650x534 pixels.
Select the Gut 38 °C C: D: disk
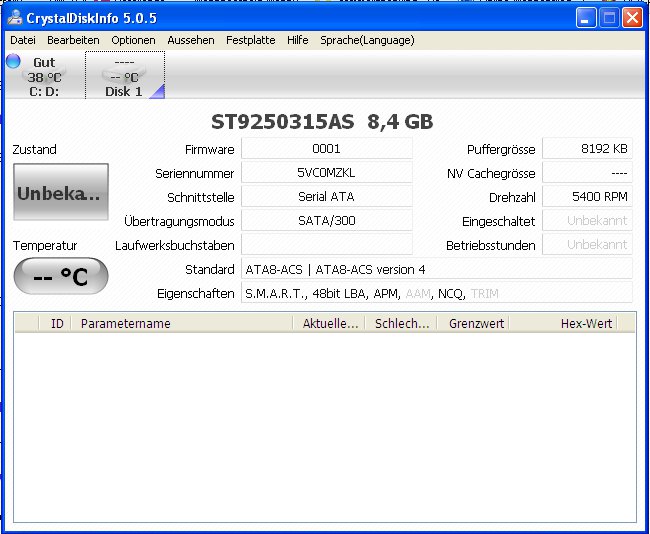pyautogui.click(x=44, y=76)
